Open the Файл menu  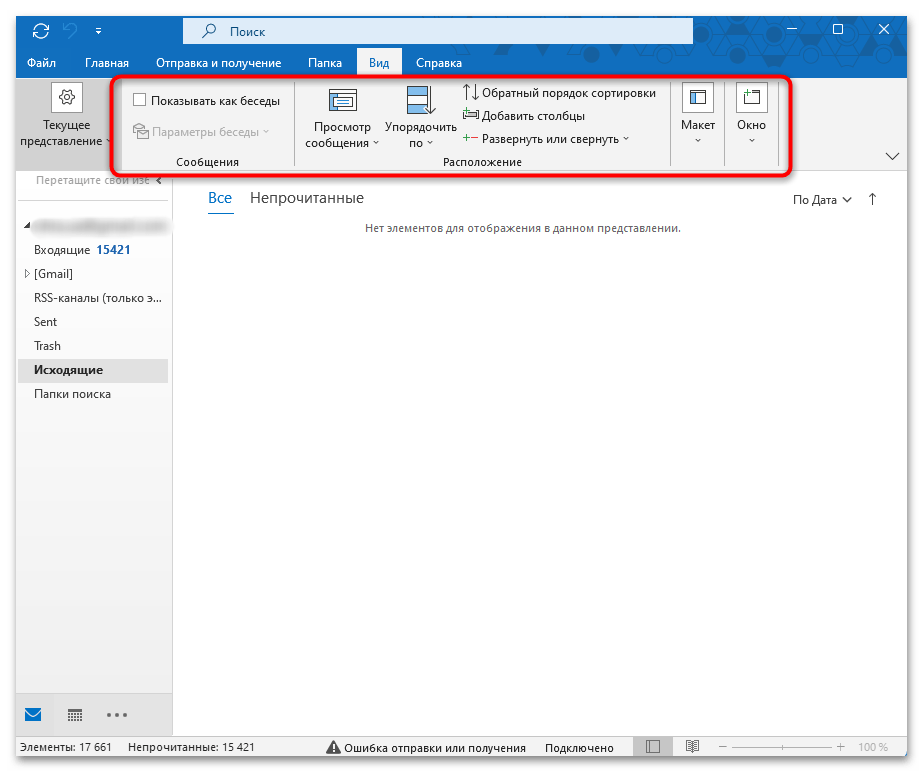41,62
